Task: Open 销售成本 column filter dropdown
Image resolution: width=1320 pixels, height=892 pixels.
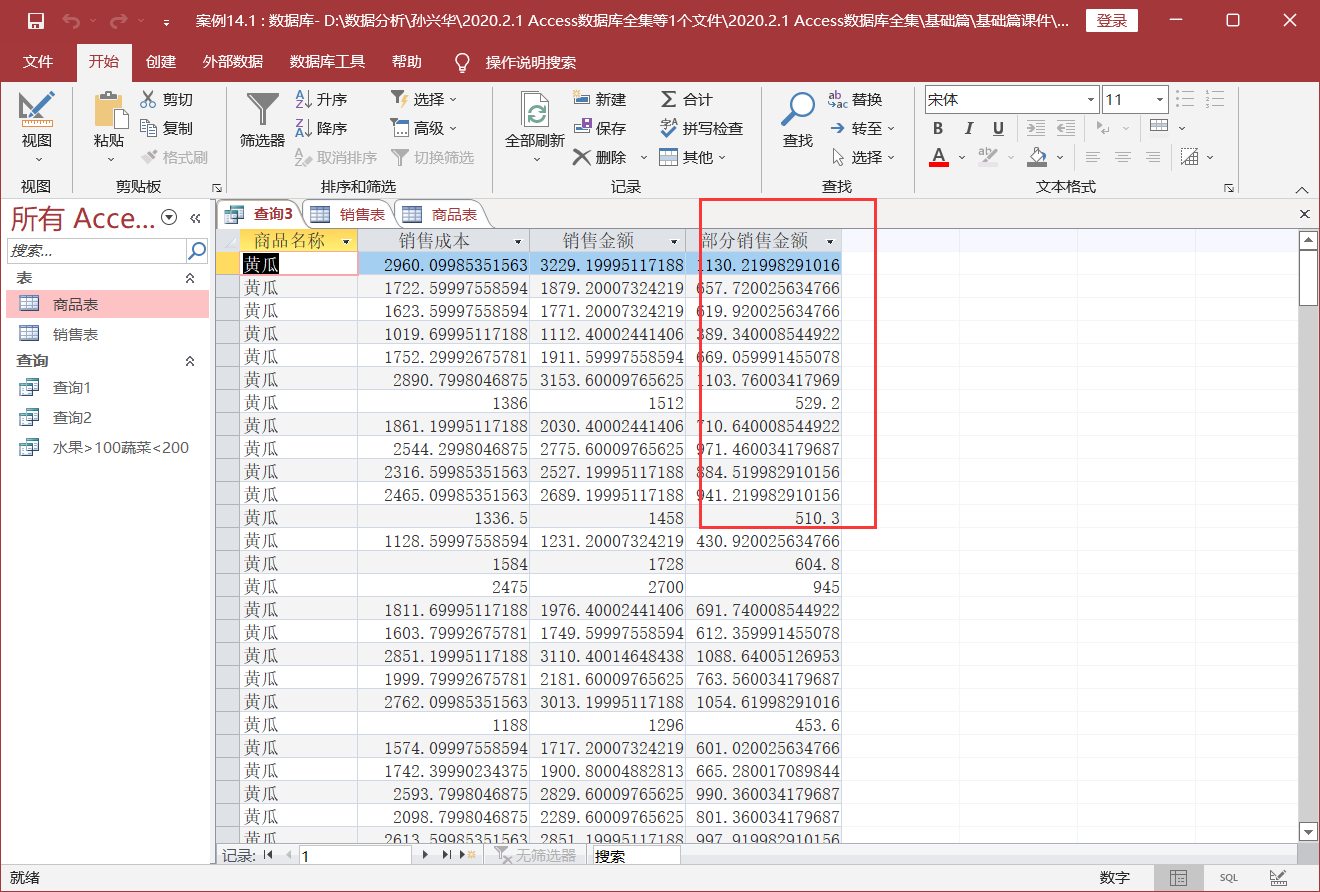Action: 518,241
